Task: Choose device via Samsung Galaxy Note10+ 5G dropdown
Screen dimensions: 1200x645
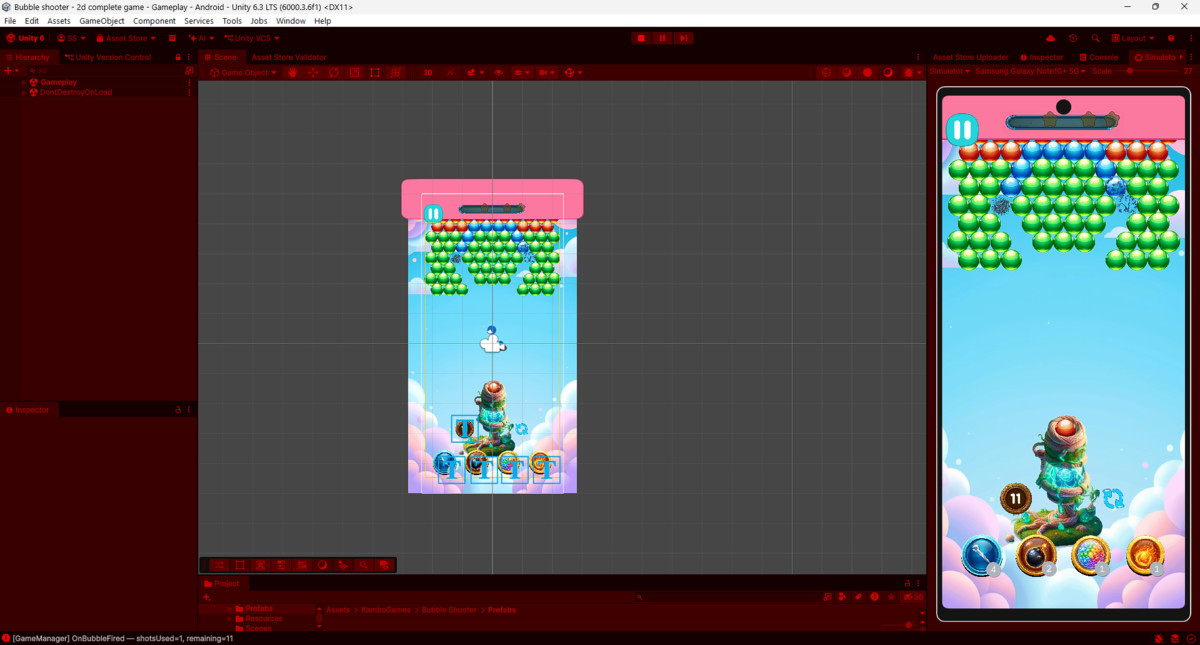Action: tap(1030, 71)
